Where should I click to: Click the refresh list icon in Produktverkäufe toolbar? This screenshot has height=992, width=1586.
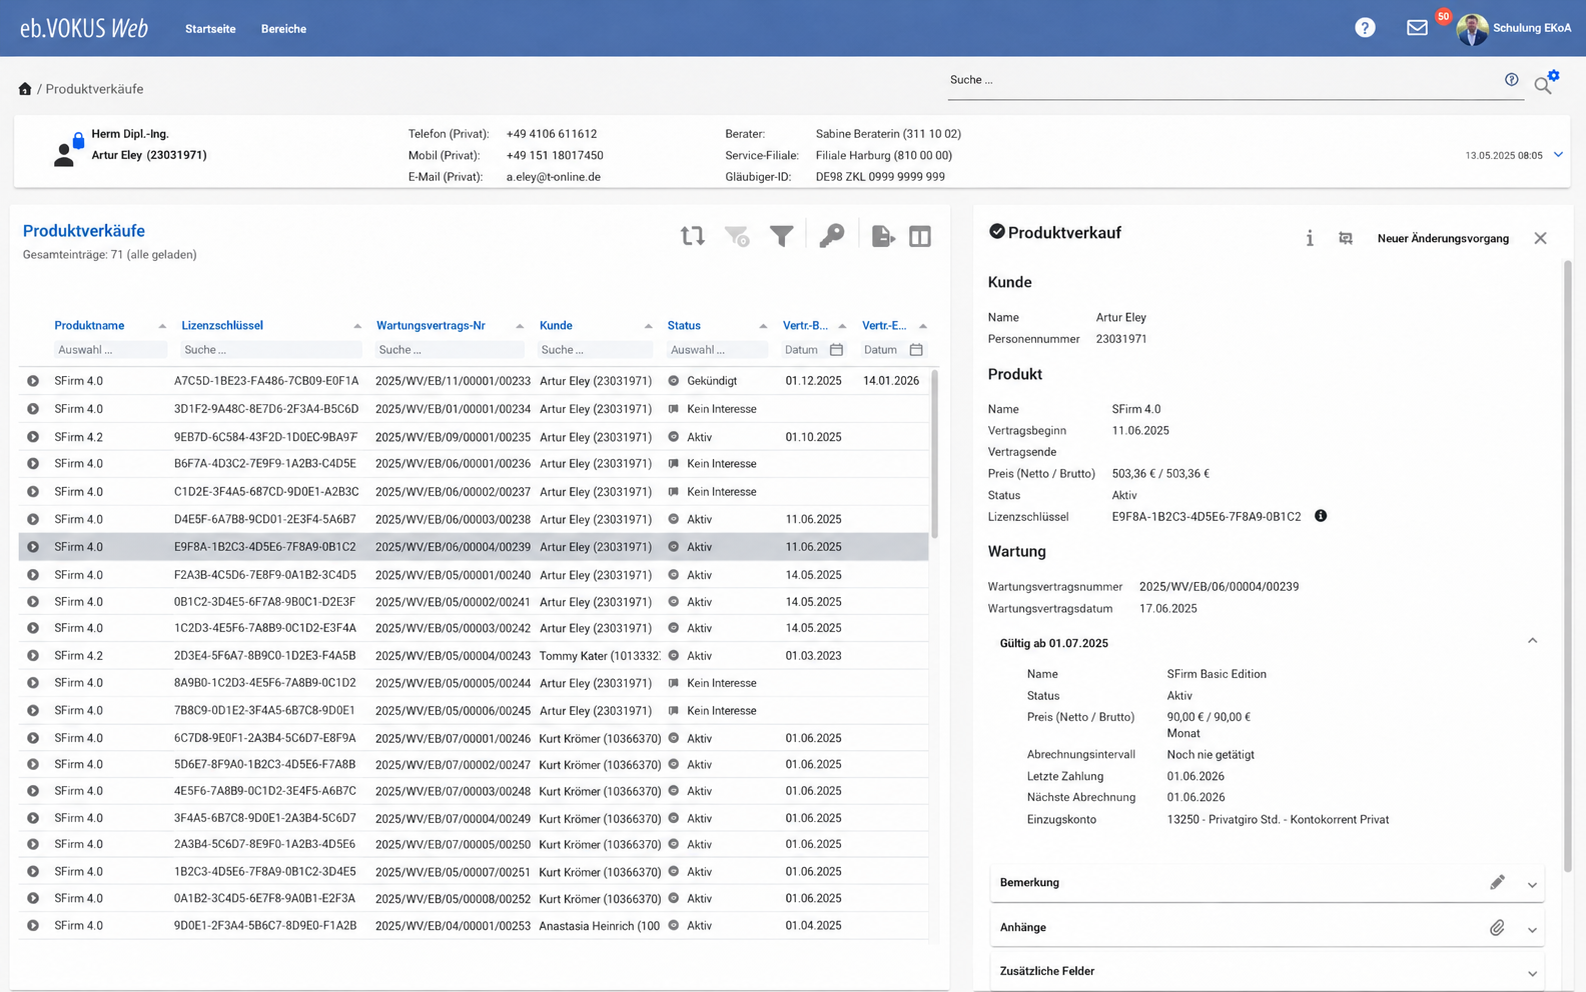point(692,236)
